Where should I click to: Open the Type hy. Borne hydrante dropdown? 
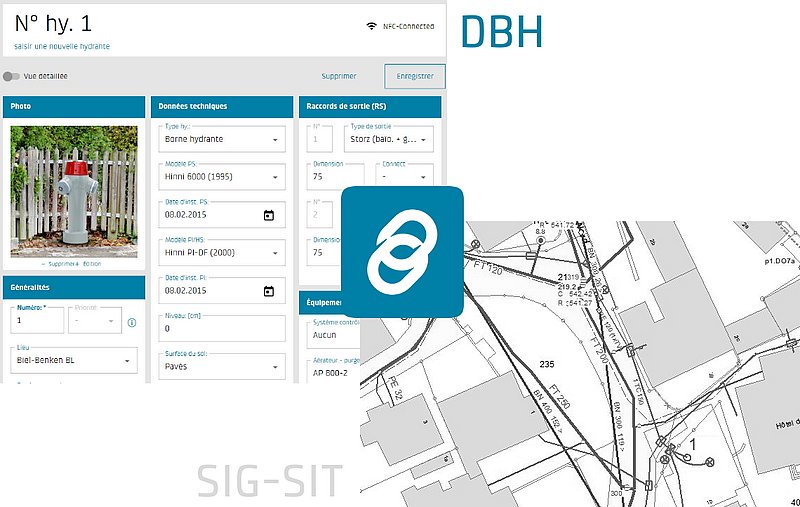coord(222,139)
